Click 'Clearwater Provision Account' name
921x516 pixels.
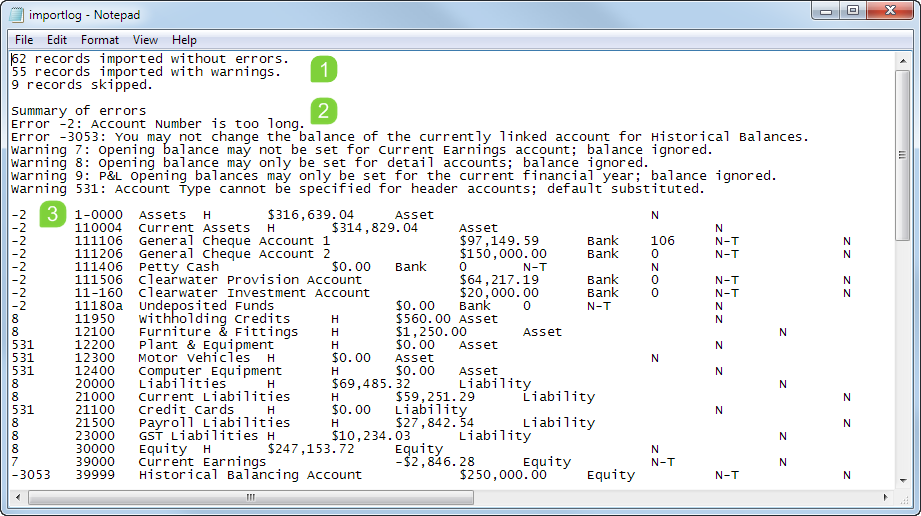[250, 280]
